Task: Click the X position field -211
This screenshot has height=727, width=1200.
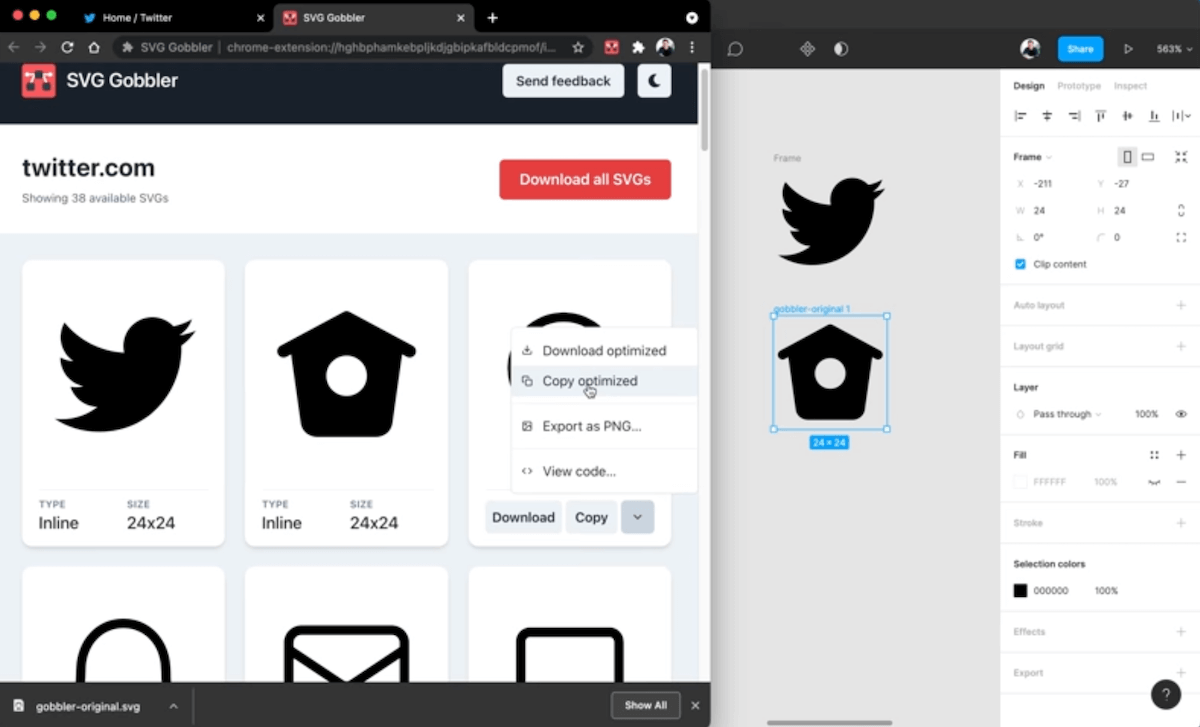Action: coord(1047,184)
